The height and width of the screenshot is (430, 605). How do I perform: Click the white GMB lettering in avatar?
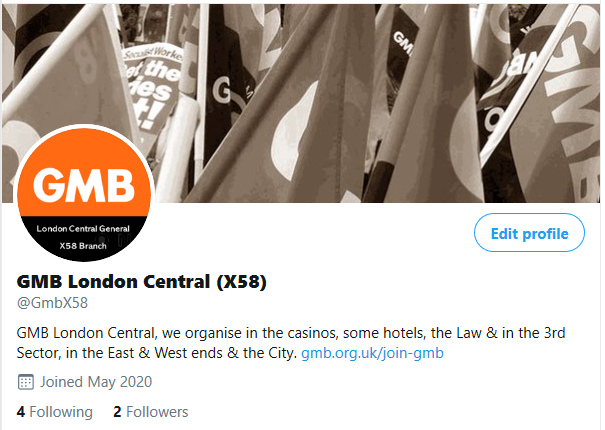(84, 185)
